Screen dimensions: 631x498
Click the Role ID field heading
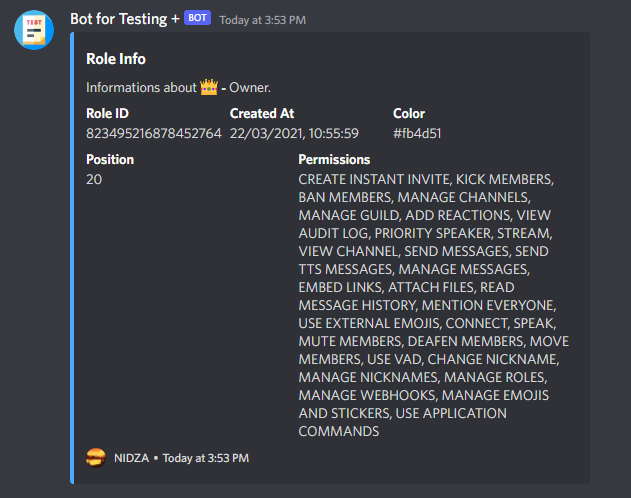click(107, 113)
